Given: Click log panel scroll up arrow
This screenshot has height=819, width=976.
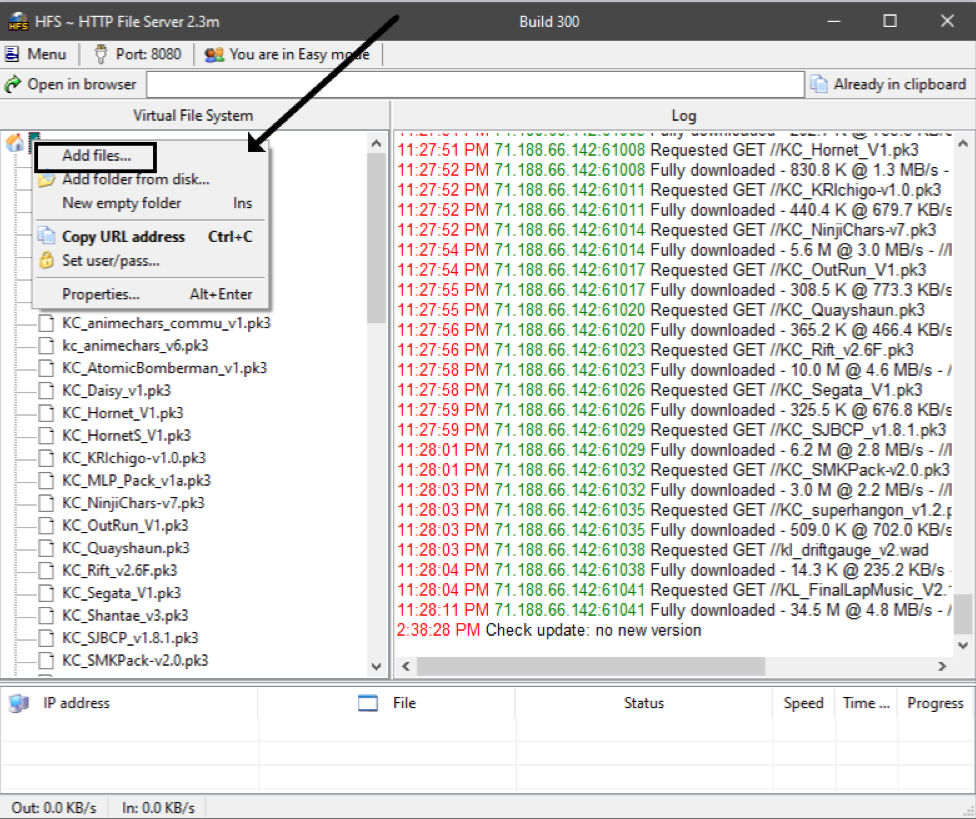Looking at the screenshot, I should pos(963,144).
